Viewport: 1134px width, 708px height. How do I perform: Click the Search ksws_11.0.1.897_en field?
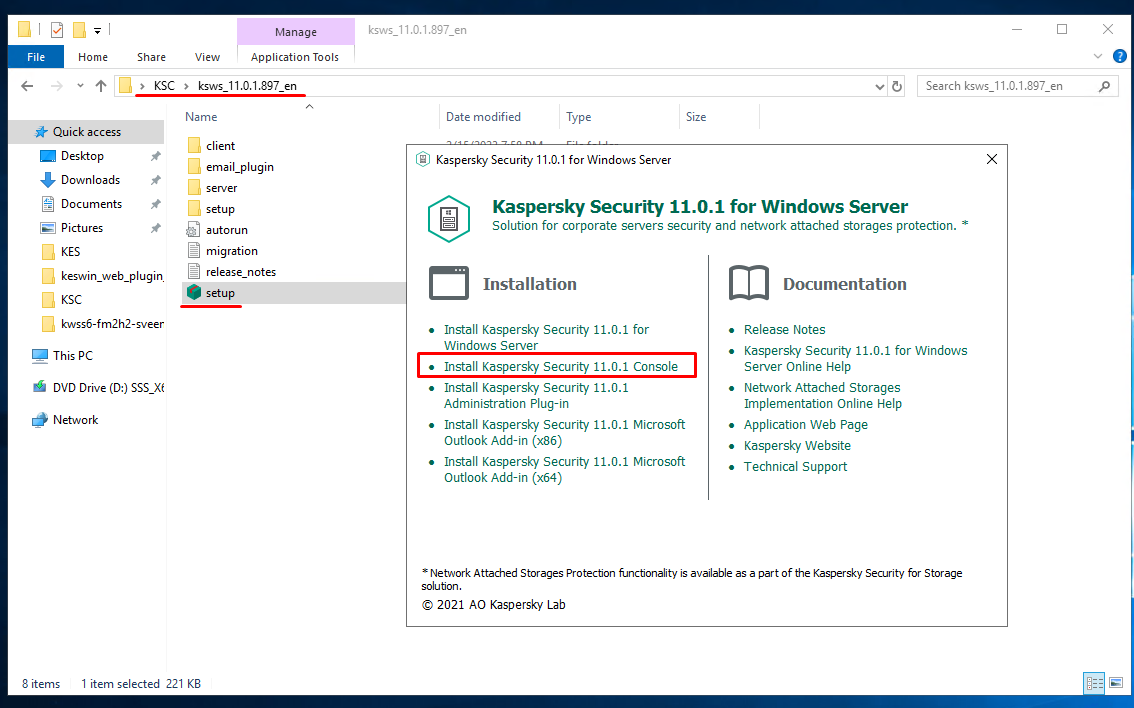point(1010,86)
